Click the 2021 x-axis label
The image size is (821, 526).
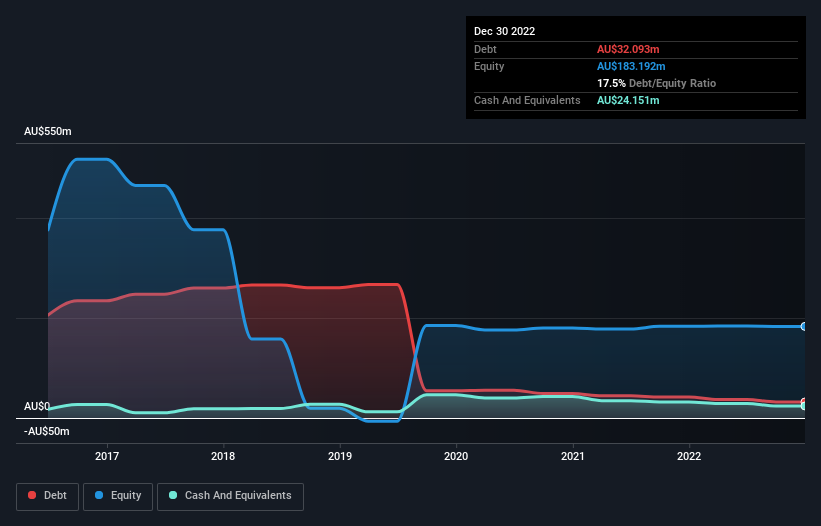(x=573, y=456)
